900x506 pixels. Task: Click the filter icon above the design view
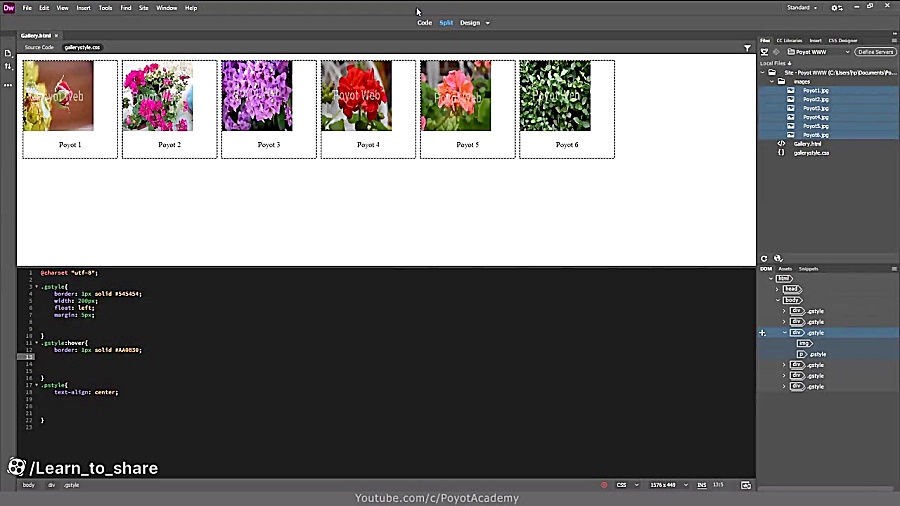[747, 48]
